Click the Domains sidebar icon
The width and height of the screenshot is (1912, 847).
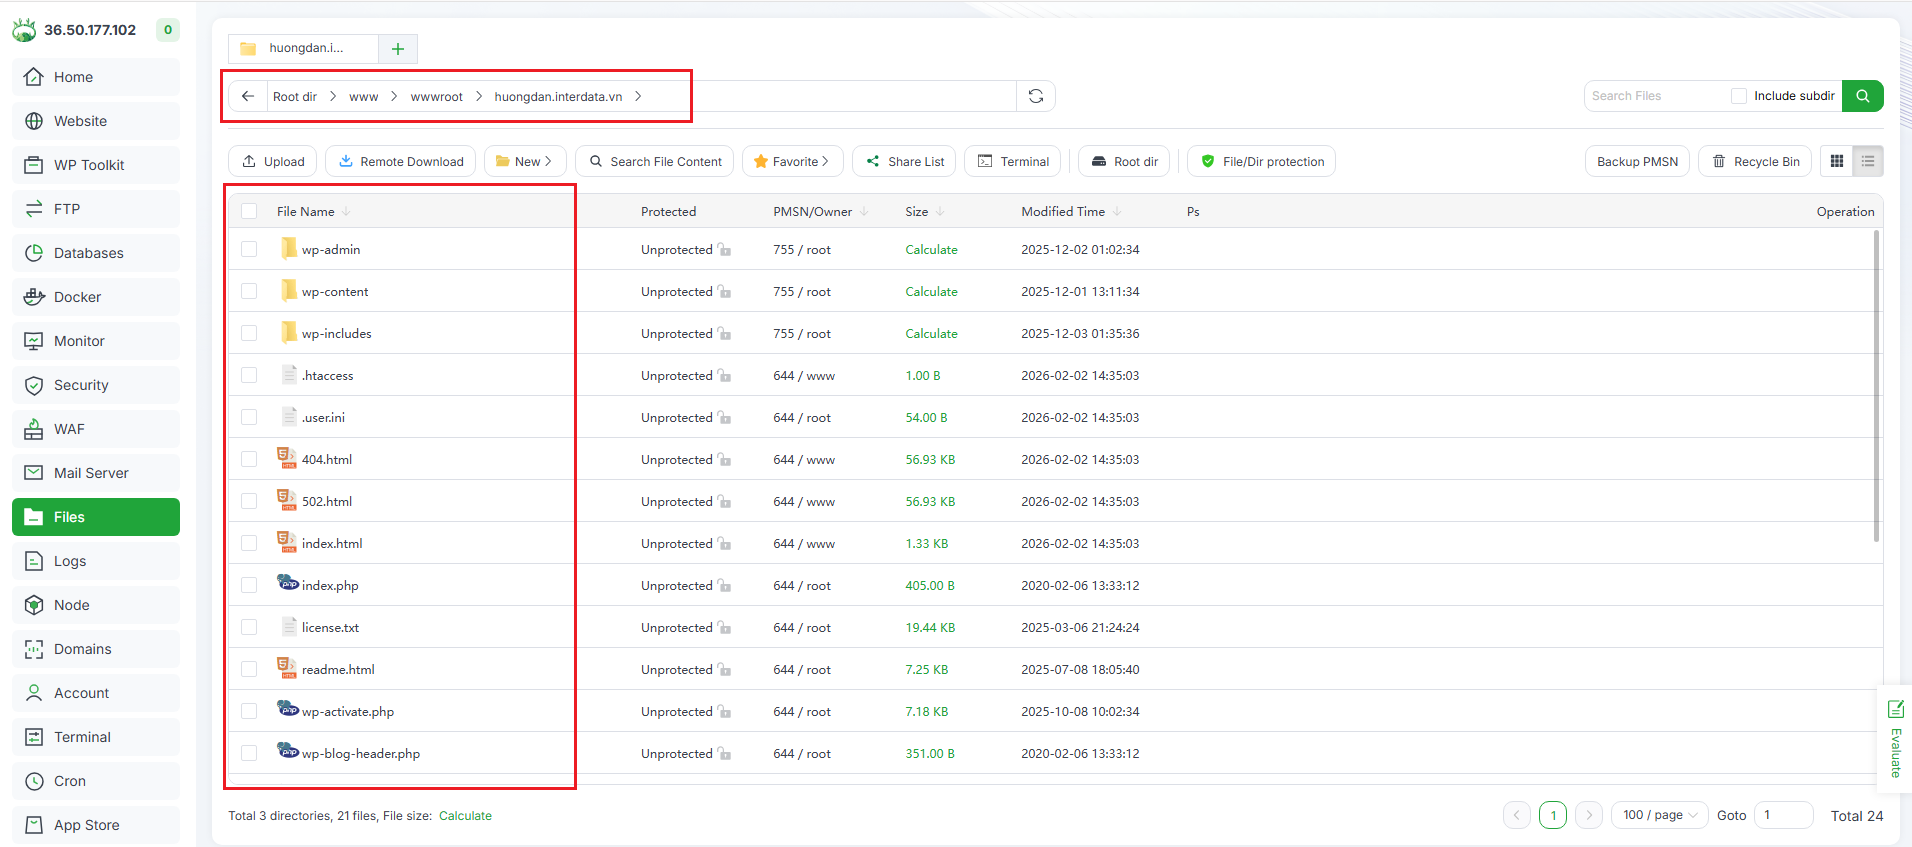point(34,649)
